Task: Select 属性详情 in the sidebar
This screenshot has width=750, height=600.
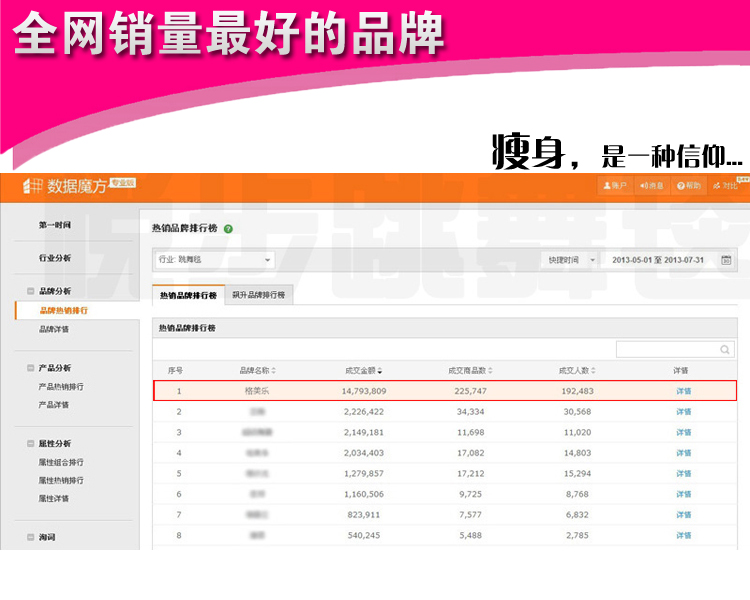Action: [54, 499]
